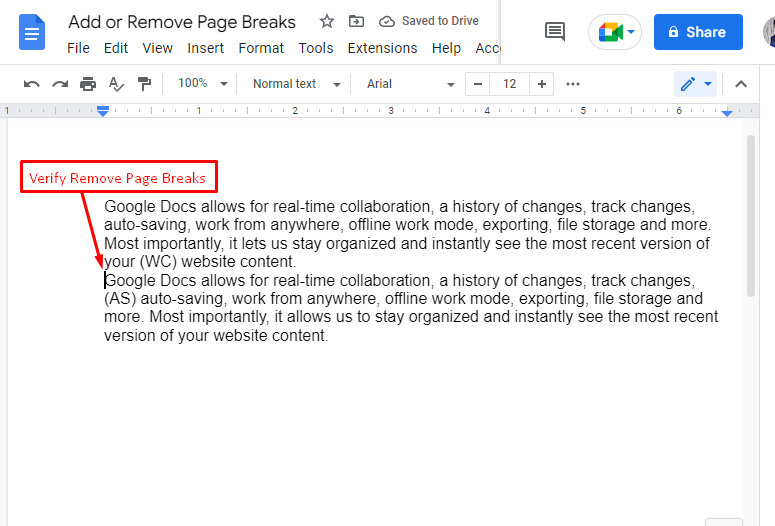Image resolution: width=775 pixels, height=526 pixels.
Task: Click the Saved to Drive cloud status
Action: coord(429,21)
